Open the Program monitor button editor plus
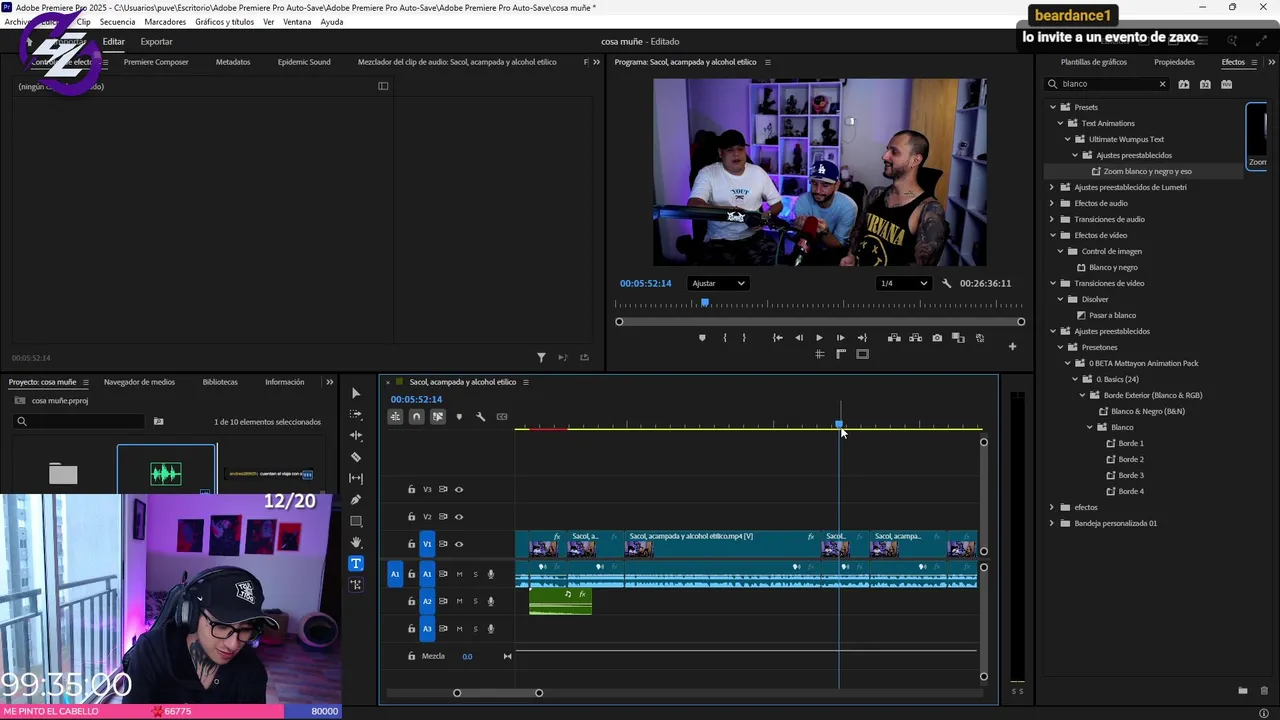The width and height of the screenshot is (1280, 720). pyautogui.click(x=1012, y=347)
